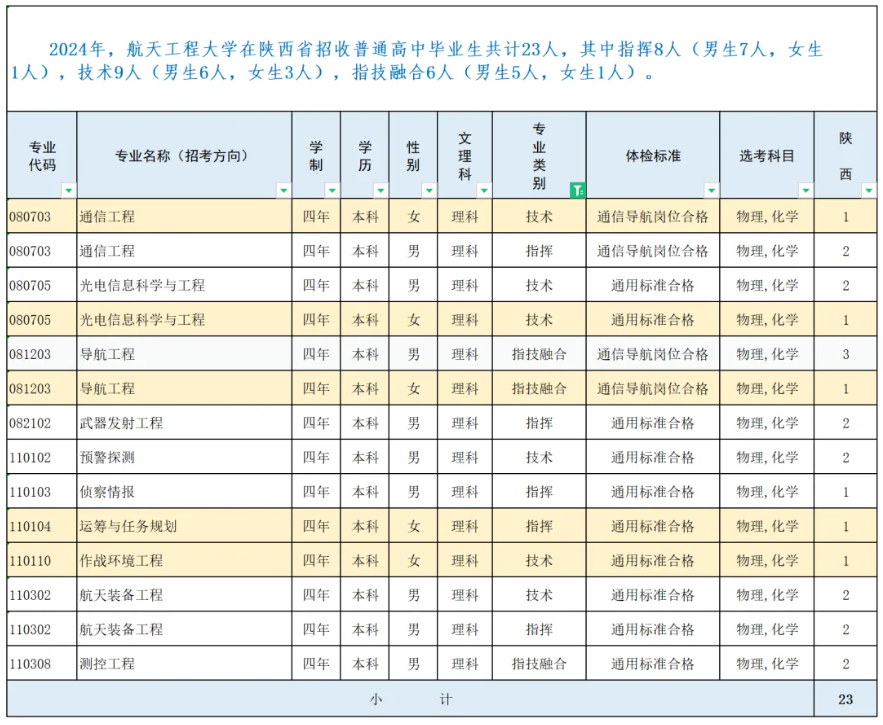Select the 082102 code cell
883x725 pixels.
(x=42, y=422)
